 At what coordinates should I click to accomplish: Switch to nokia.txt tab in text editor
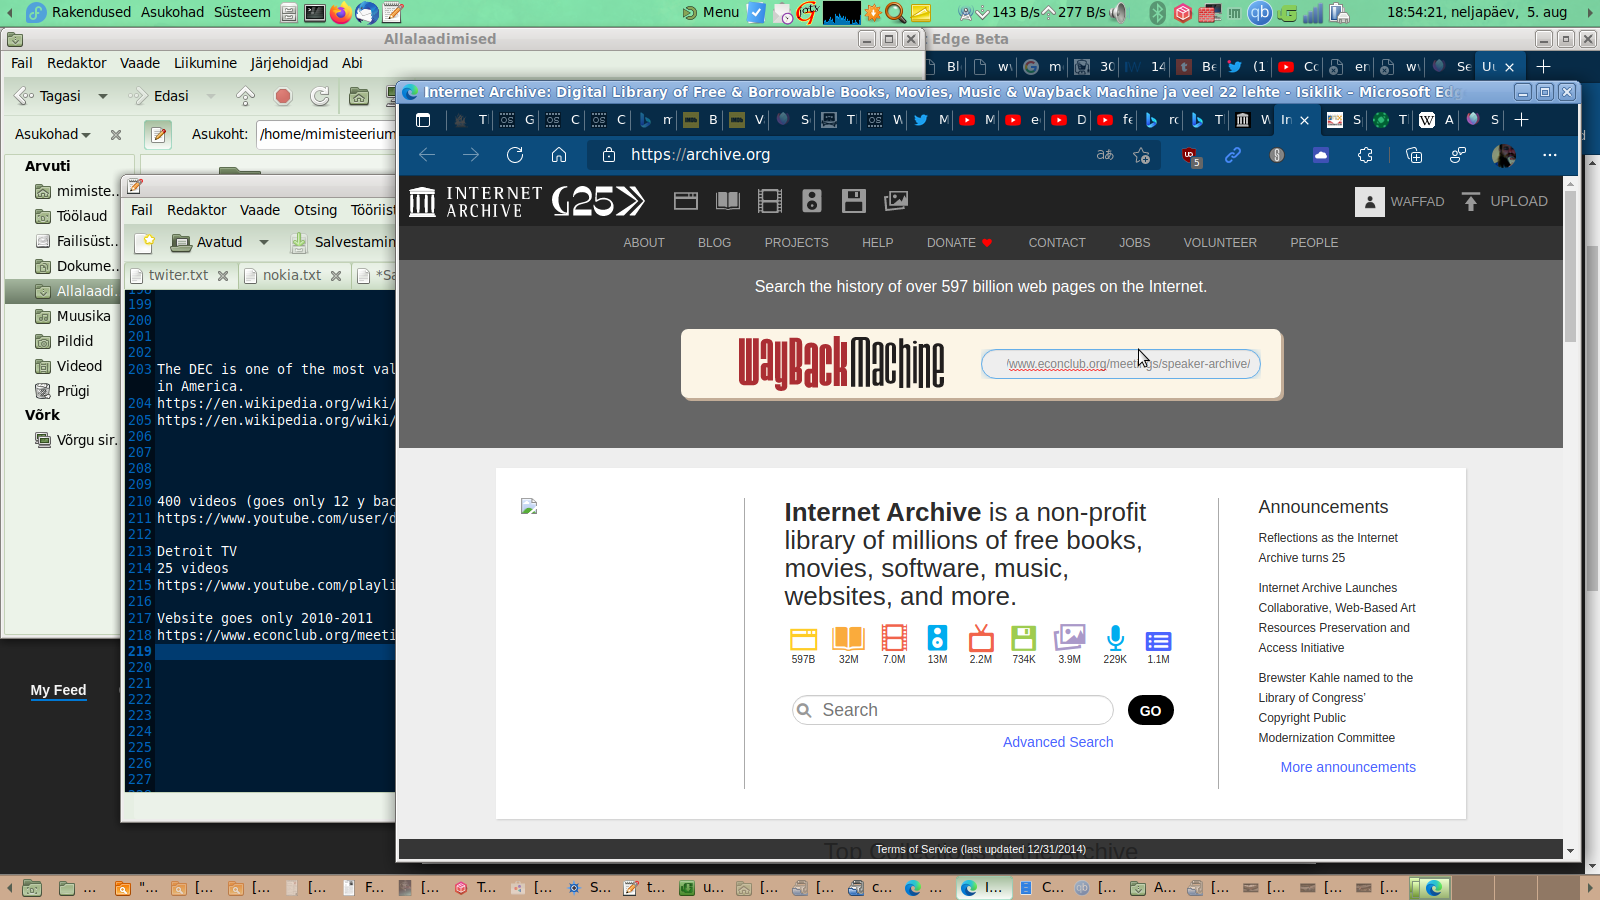[x=292, y=275]
